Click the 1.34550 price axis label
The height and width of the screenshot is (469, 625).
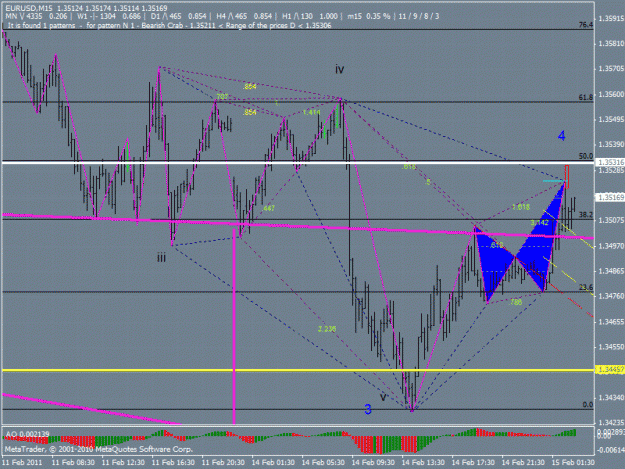tap(611, 347)
